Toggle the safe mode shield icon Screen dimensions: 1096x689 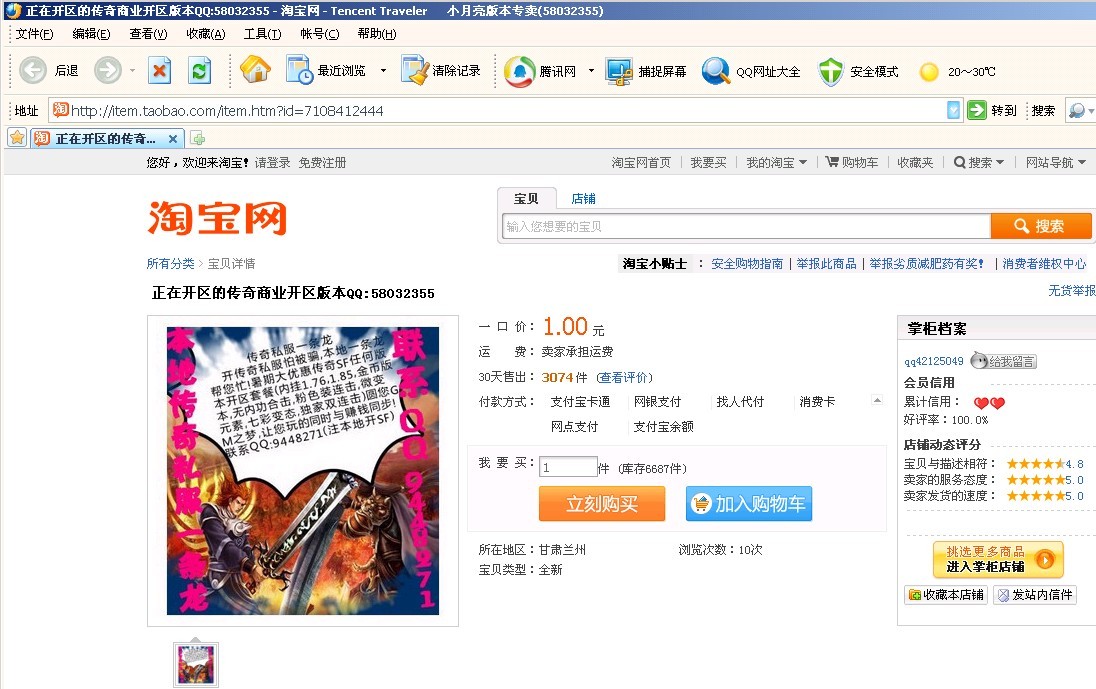pyautogui.click(x=831, y=71)
